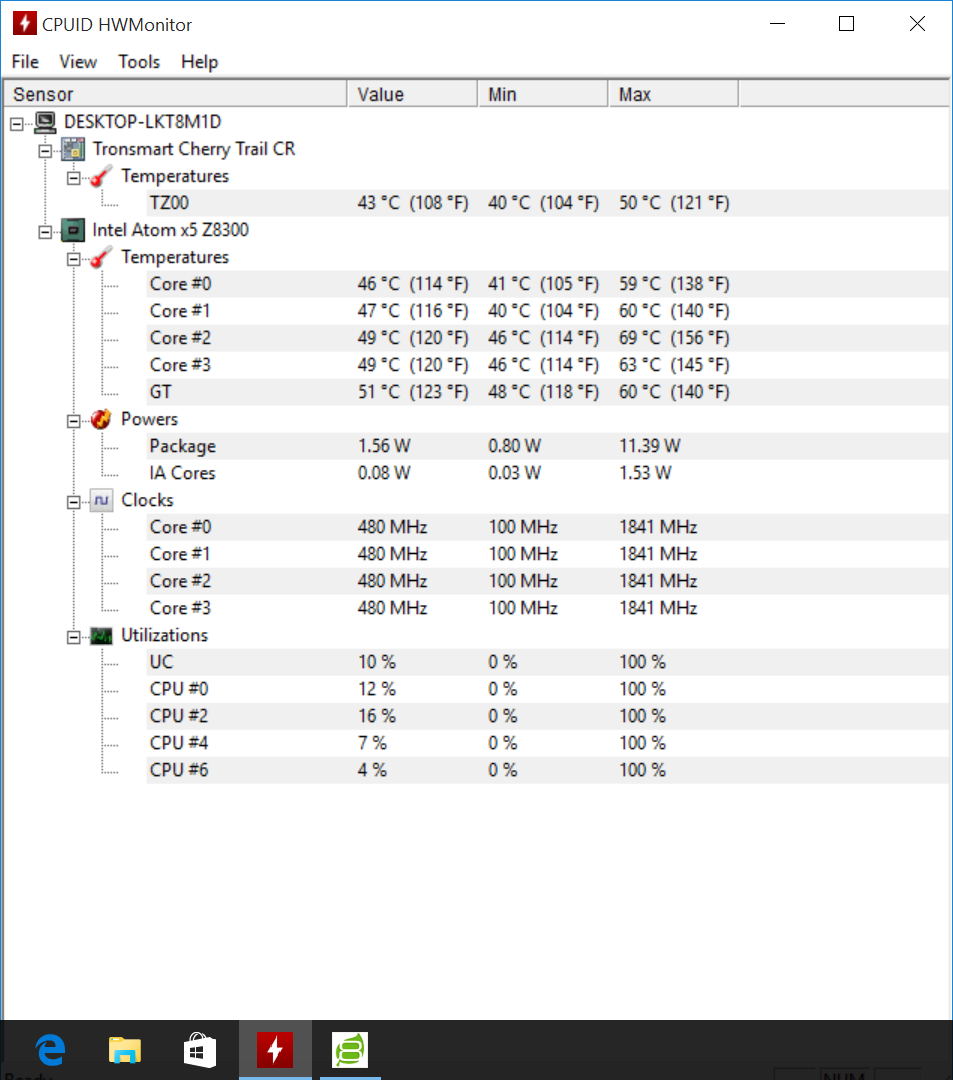This screenshot has width=953, height=1080.
Task: Open the Help menu
Action: [x=199, y=61]
